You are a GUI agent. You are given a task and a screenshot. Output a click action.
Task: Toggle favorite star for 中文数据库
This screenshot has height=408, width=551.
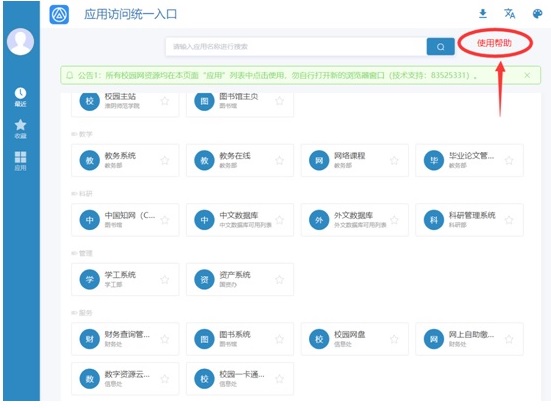click(279, 220)
